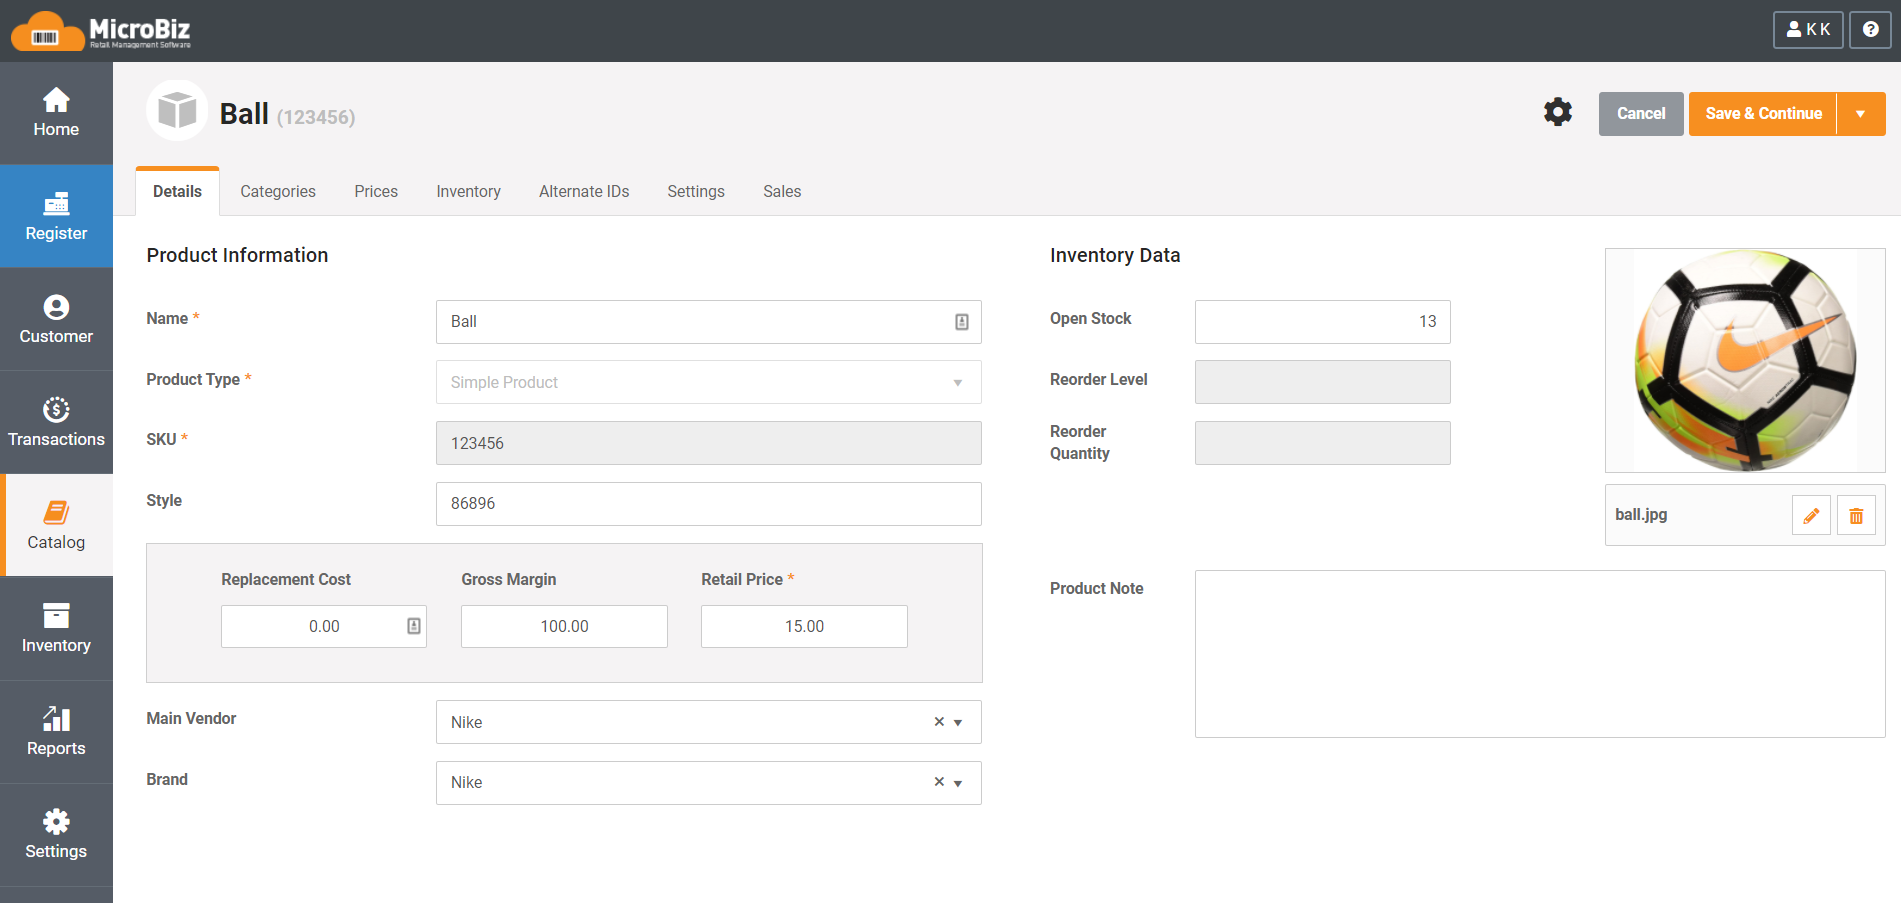Image resolution: width=1901 pixels, height=903 pixels.
Task: Clear the Main Vendor selection
Action: 939,722
